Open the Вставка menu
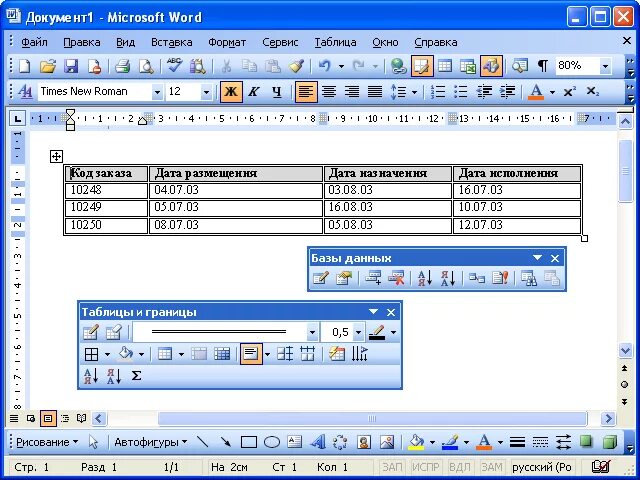 pos(171,42)
